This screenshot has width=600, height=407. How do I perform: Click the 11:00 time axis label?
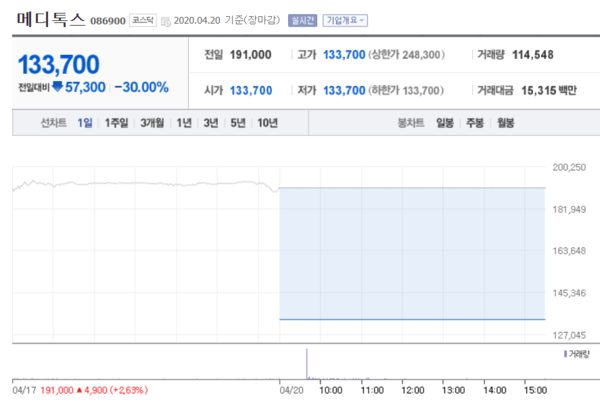372,391
